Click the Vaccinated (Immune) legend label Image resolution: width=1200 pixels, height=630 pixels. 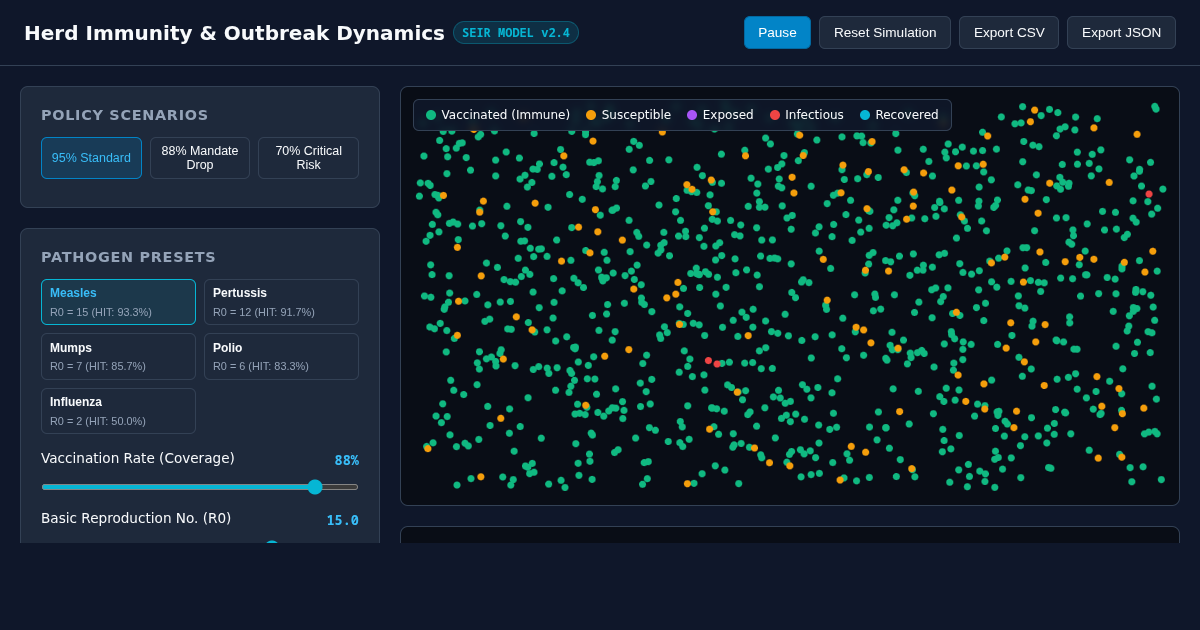point(506,115)
